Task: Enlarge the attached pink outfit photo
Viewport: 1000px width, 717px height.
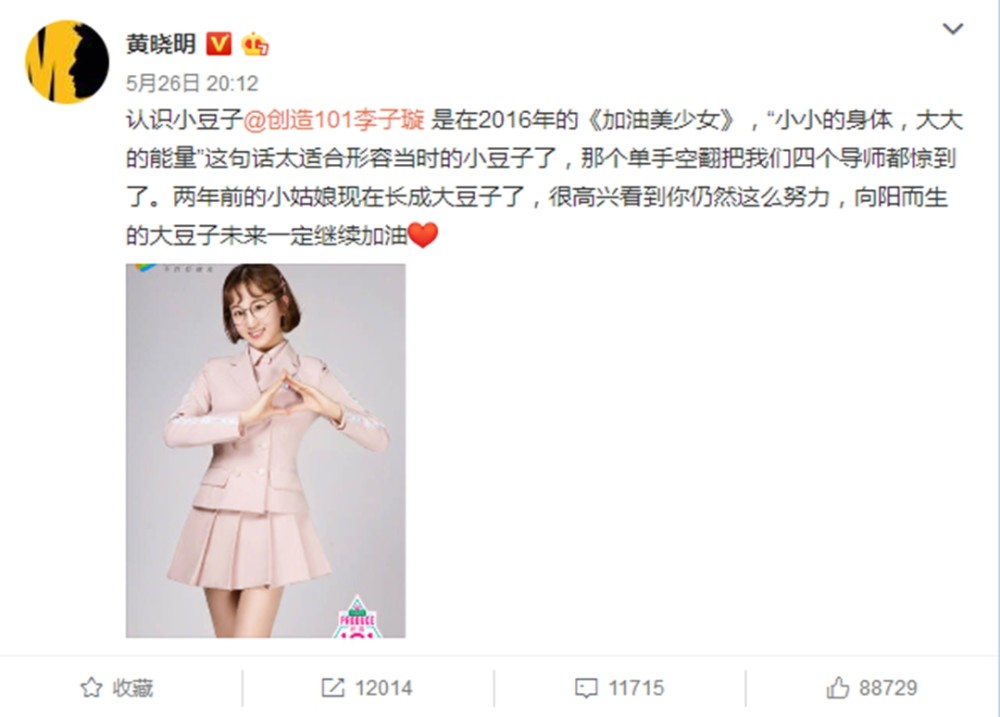Action: pyautogui.click(x=265, y=450)
